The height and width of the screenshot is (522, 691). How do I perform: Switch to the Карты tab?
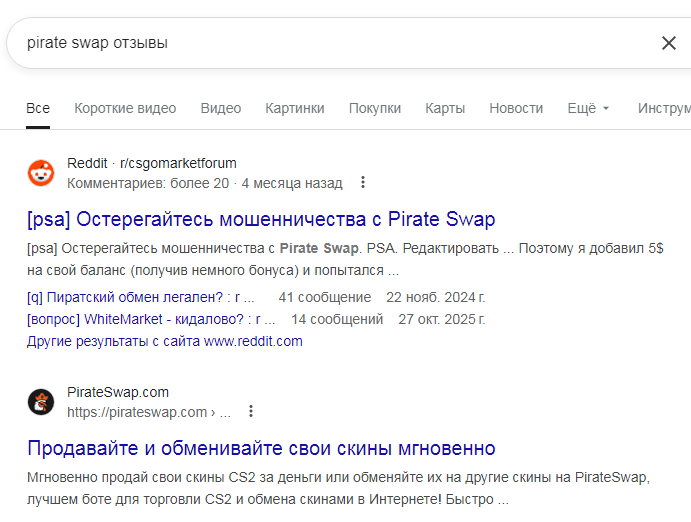pyautogui.click(x=445, y=108)
